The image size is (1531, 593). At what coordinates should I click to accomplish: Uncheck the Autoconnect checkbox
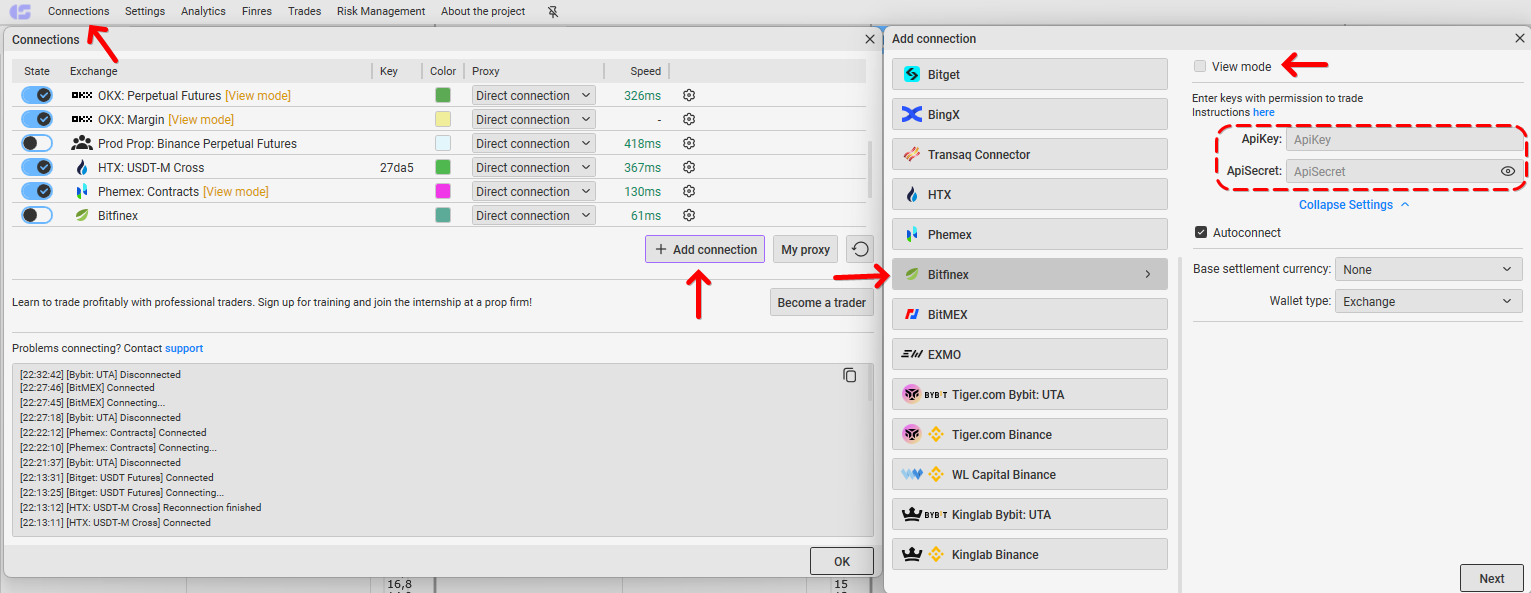[x=1201, y=233]
